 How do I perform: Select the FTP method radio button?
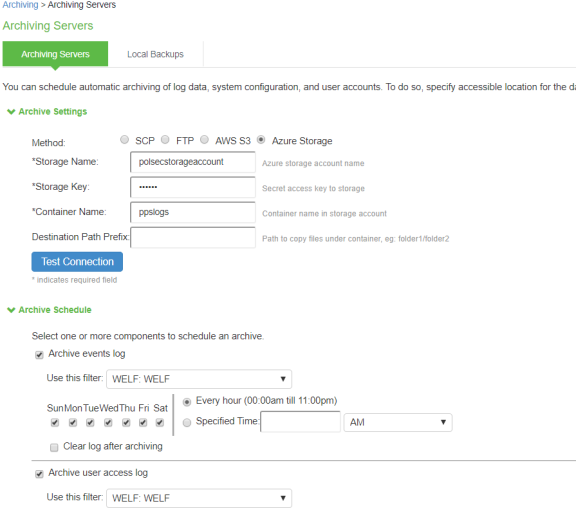[x=165, y=140]
